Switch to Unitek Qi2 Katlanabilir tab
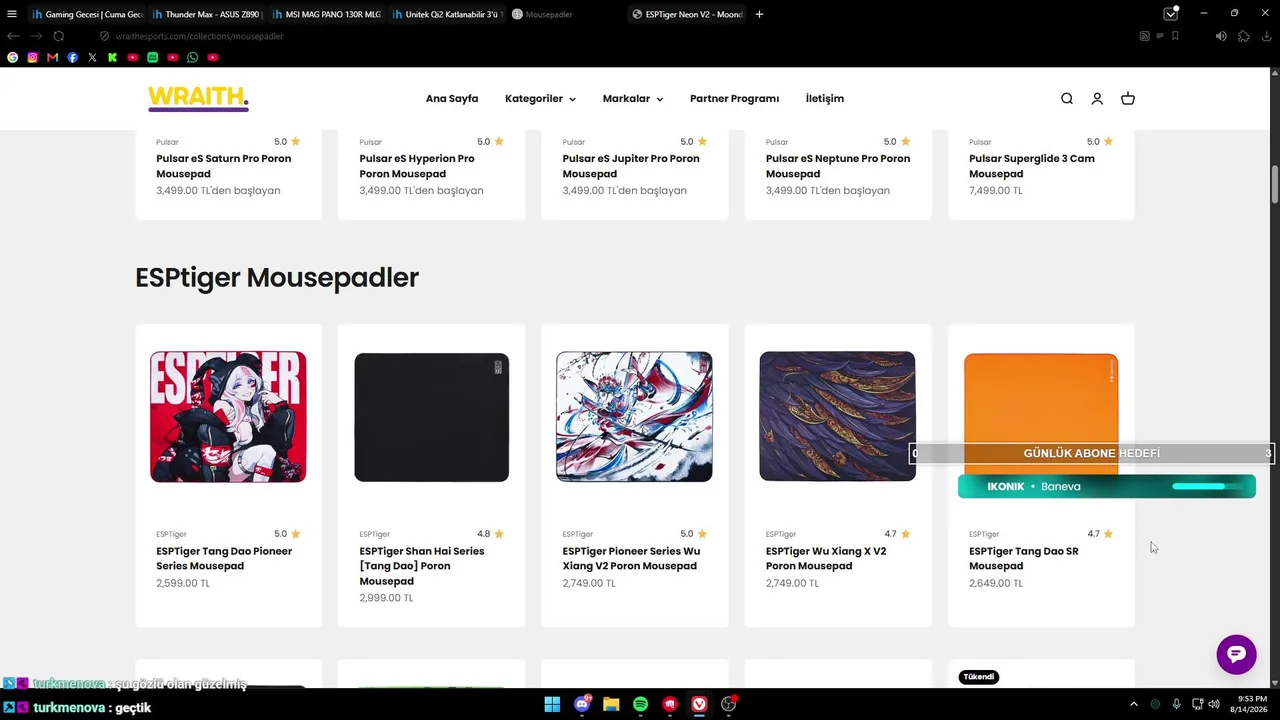 pyautogui.click(x=446, y=14)
